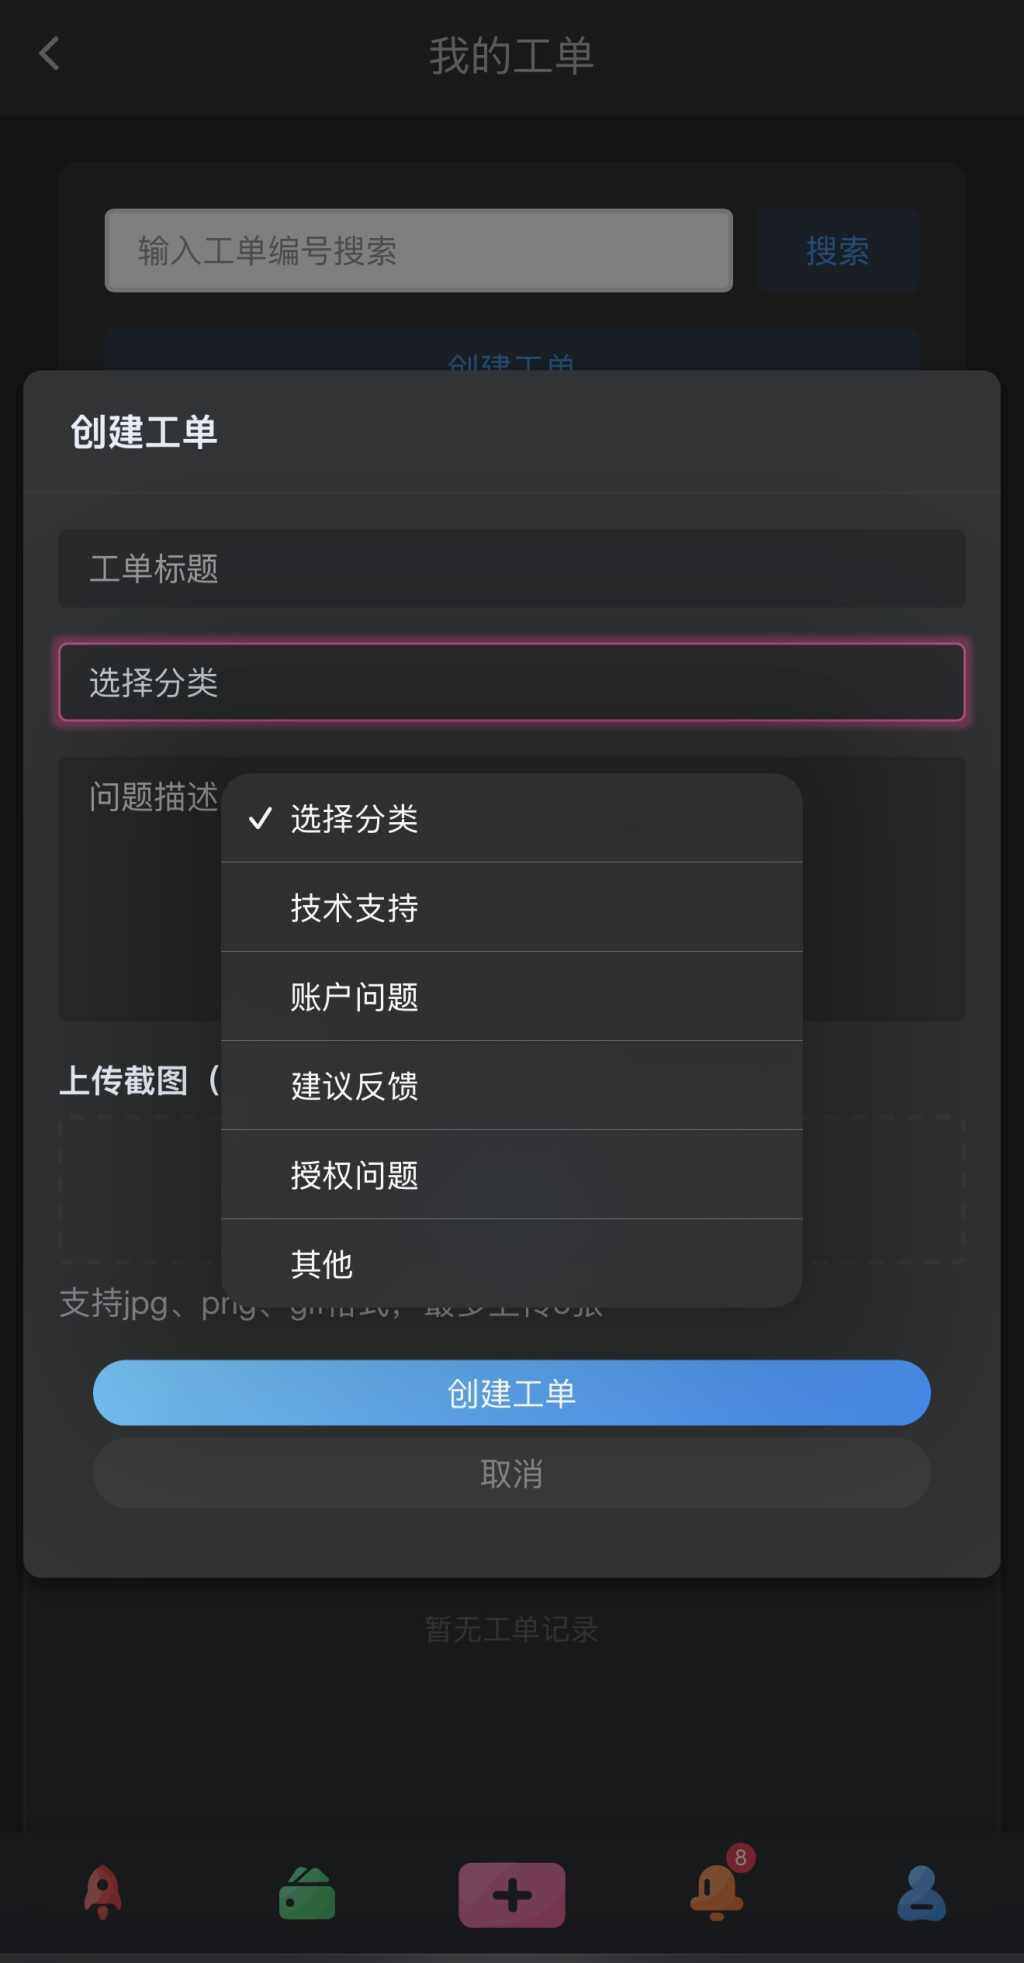Click the 选择分类 dropdown field
This screenshot has width=1024, height=1963.
tap(511, 682)
